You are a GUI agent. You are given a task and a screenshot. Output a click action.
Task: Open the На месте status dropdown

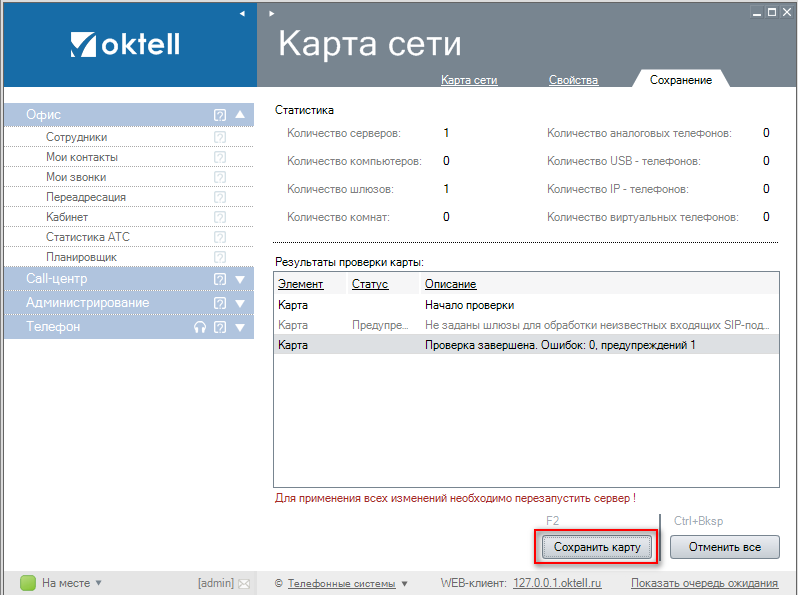98,583
